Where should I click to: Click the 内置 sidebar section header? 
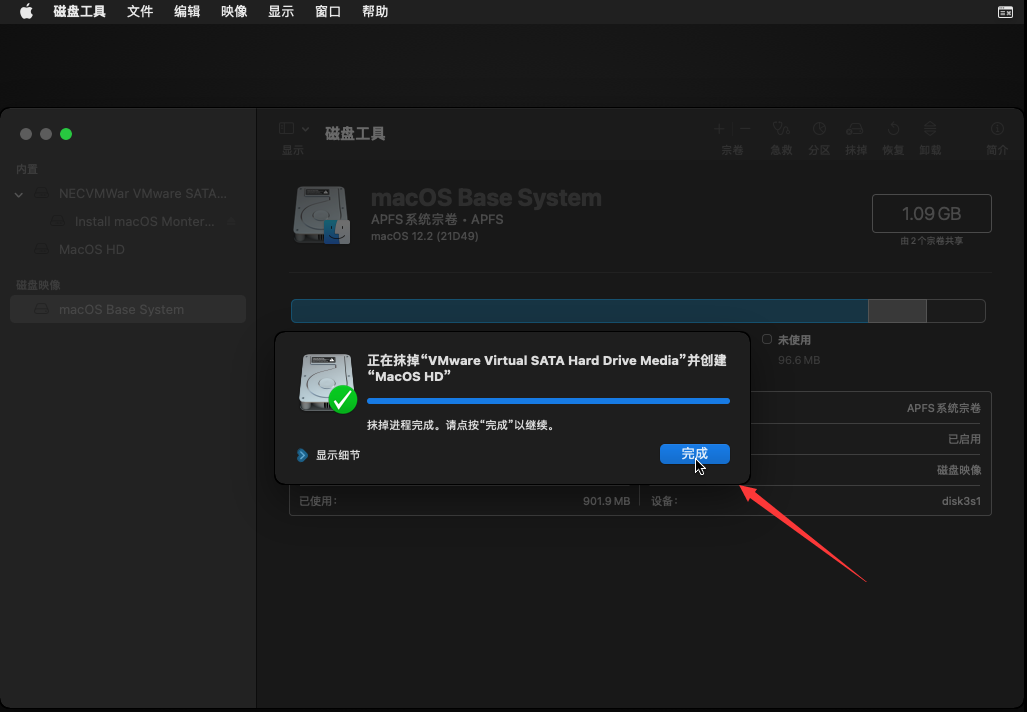(x=27, y=169)
